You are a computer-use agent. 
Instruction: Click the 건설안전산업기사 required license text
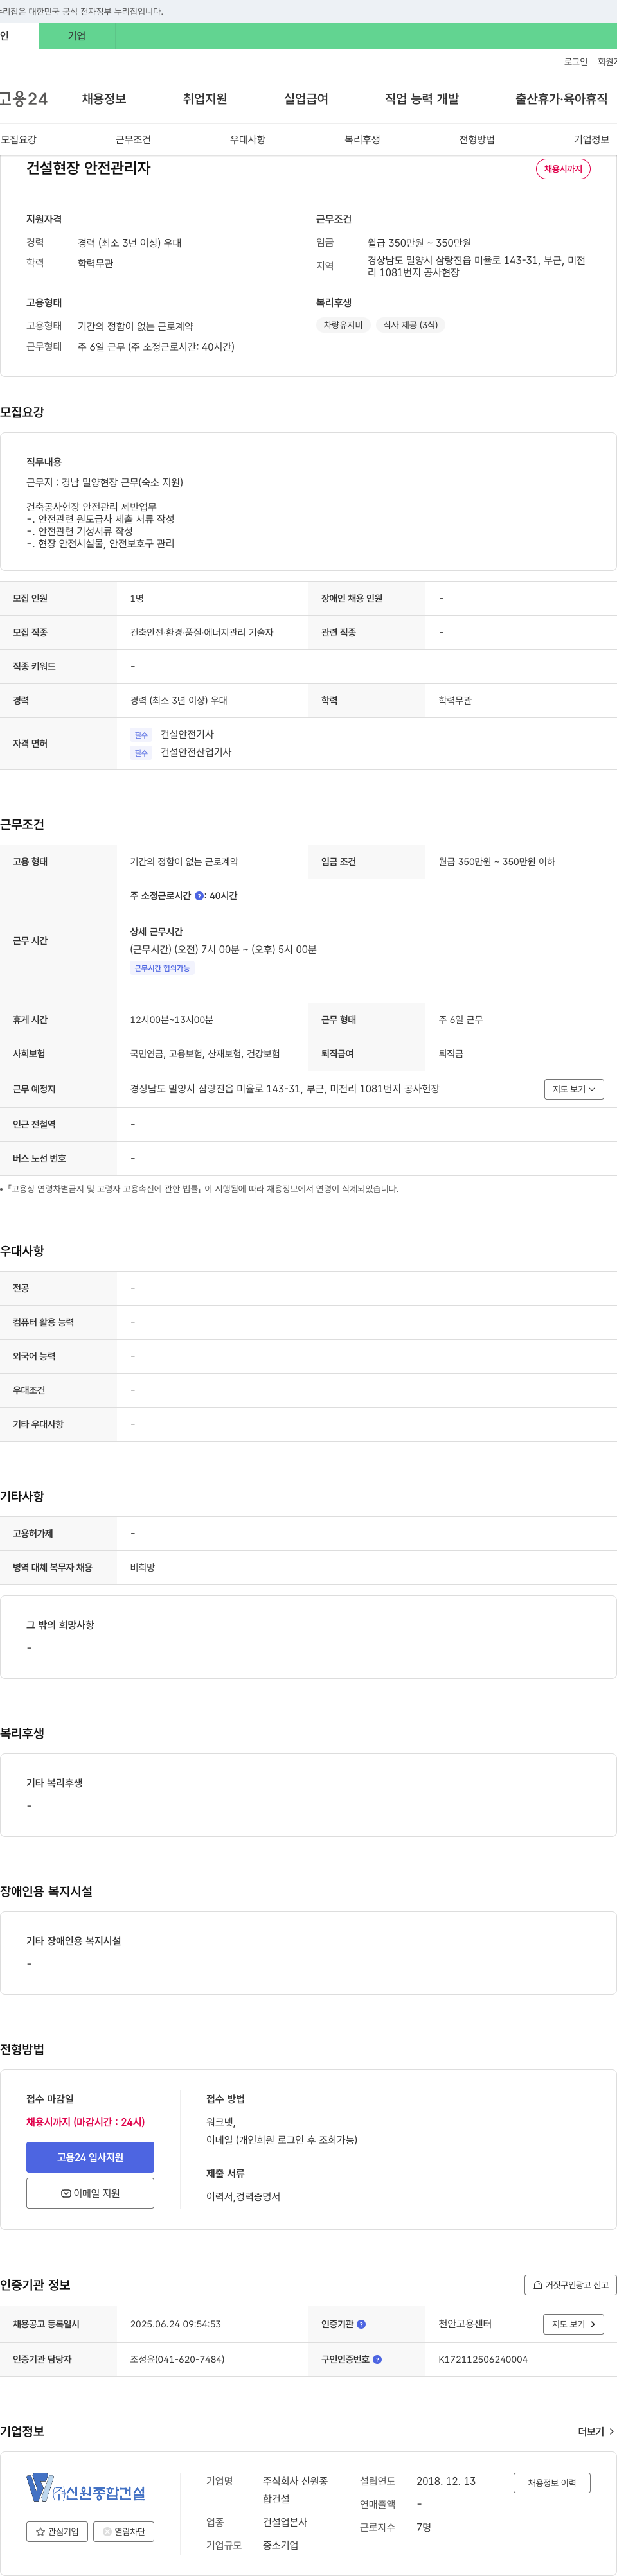coord(196,752)
